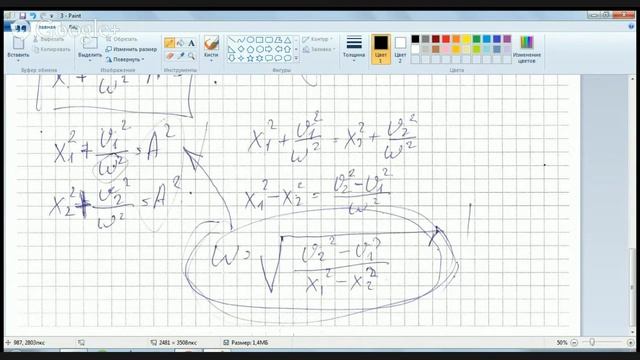Click Save icon in quick access toolbar
Screen dimensions: 640x360
23,16
